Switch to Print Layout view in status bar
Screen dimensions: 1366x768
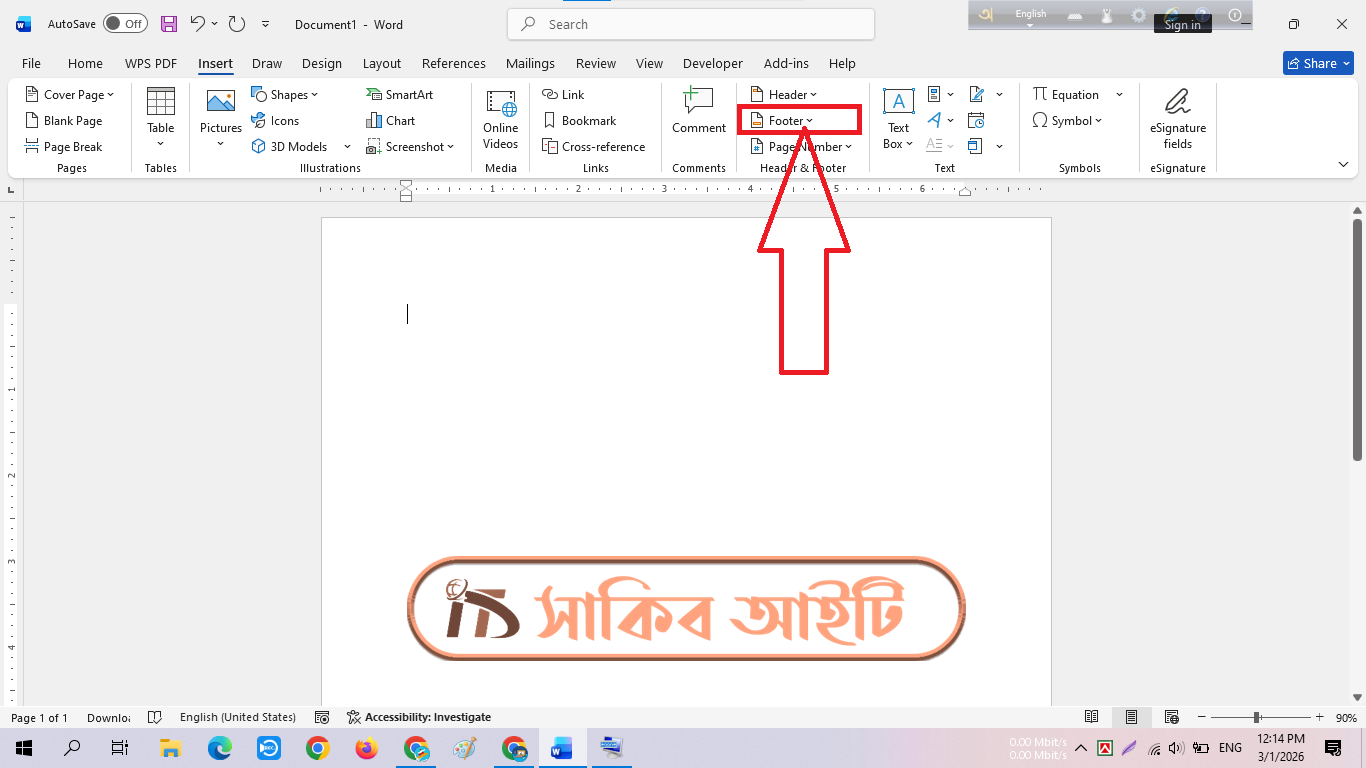(1131, 717)
